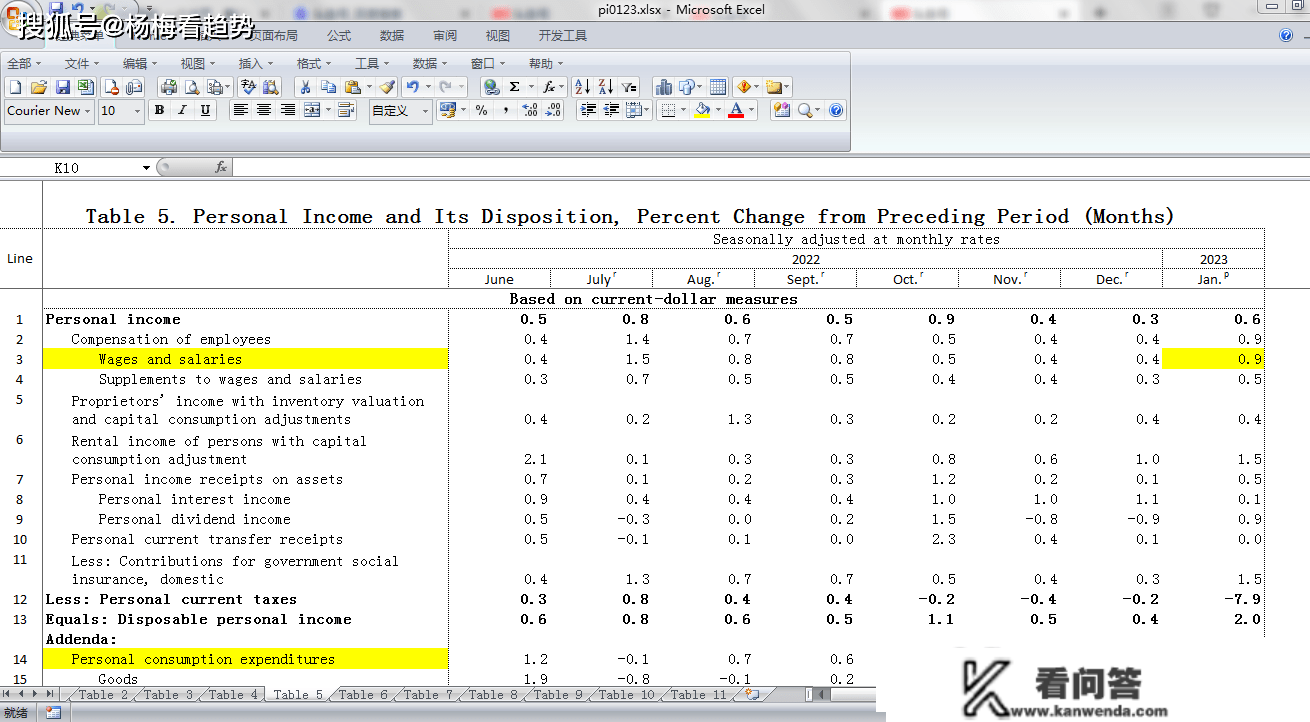Click the fx button beside formula bar

click(x=221, y=168)
